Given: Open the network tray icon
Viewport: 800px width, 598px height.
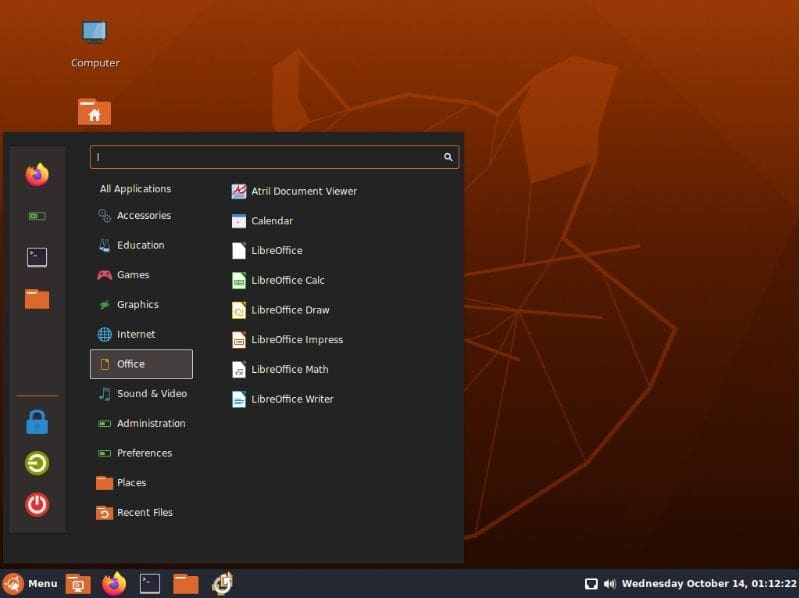Looking at the screenshot, I should click(591, 584).
